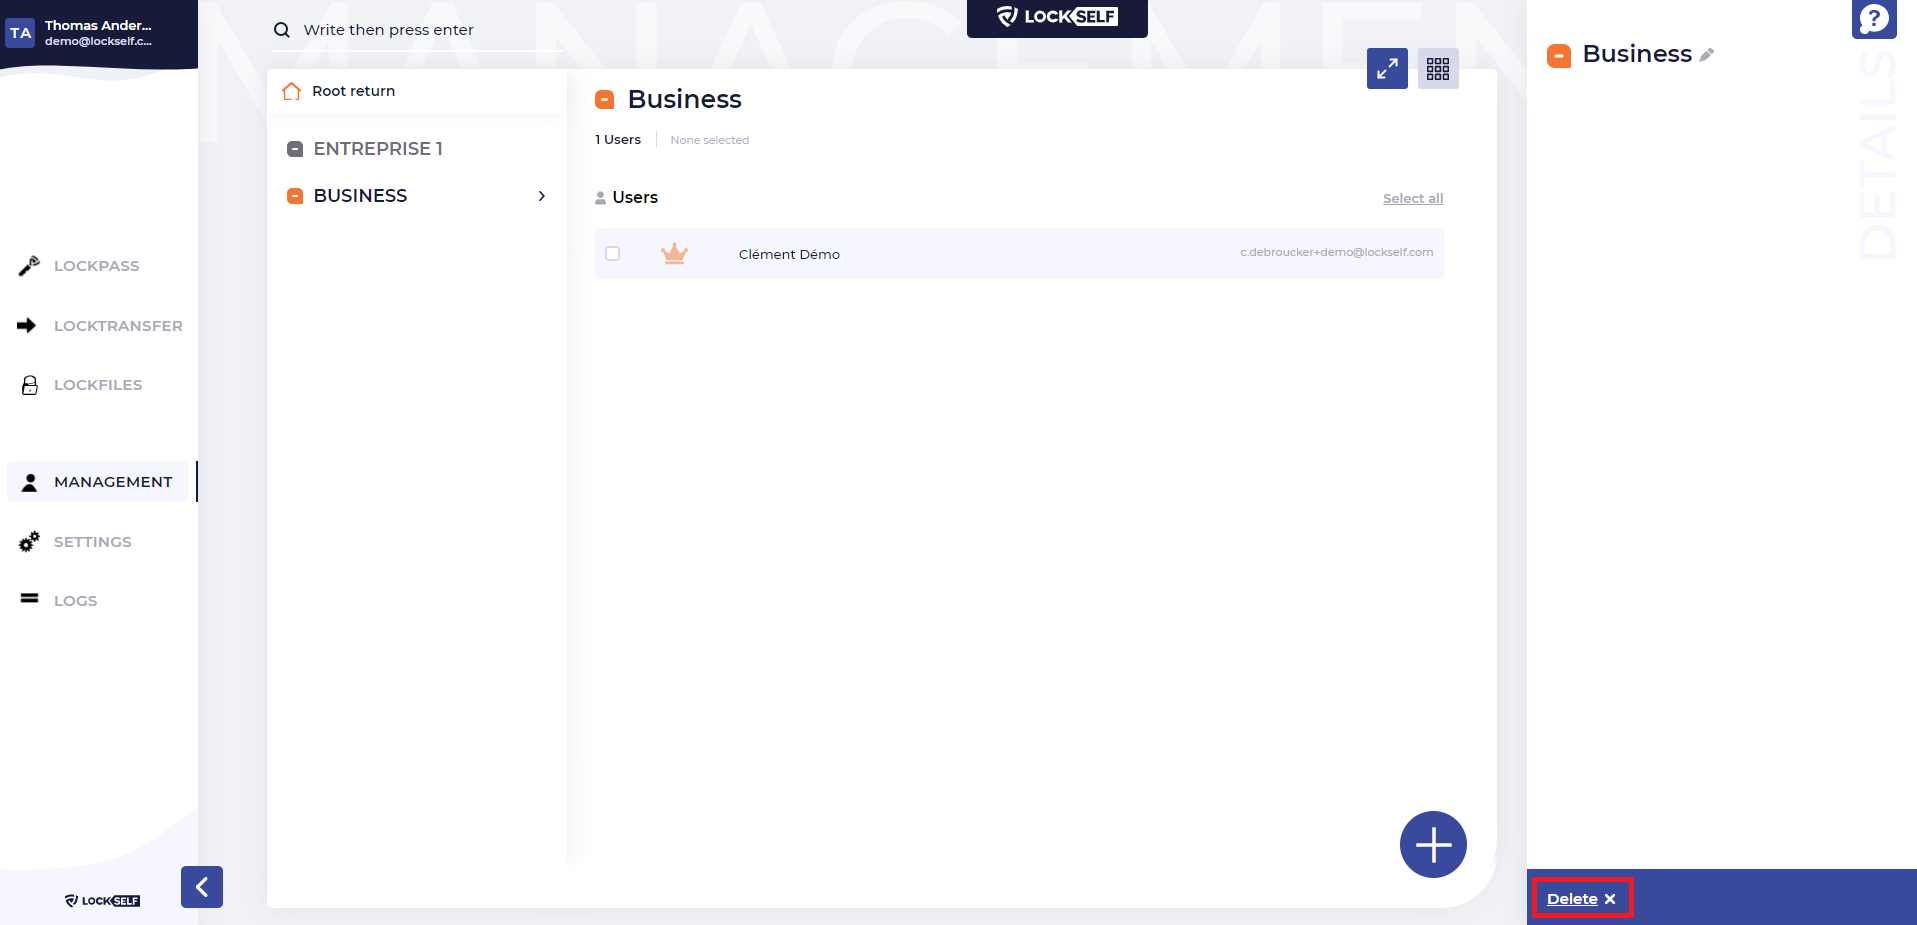Open the LockPass section
The image size is (1917, 925).
pos(96,266)
